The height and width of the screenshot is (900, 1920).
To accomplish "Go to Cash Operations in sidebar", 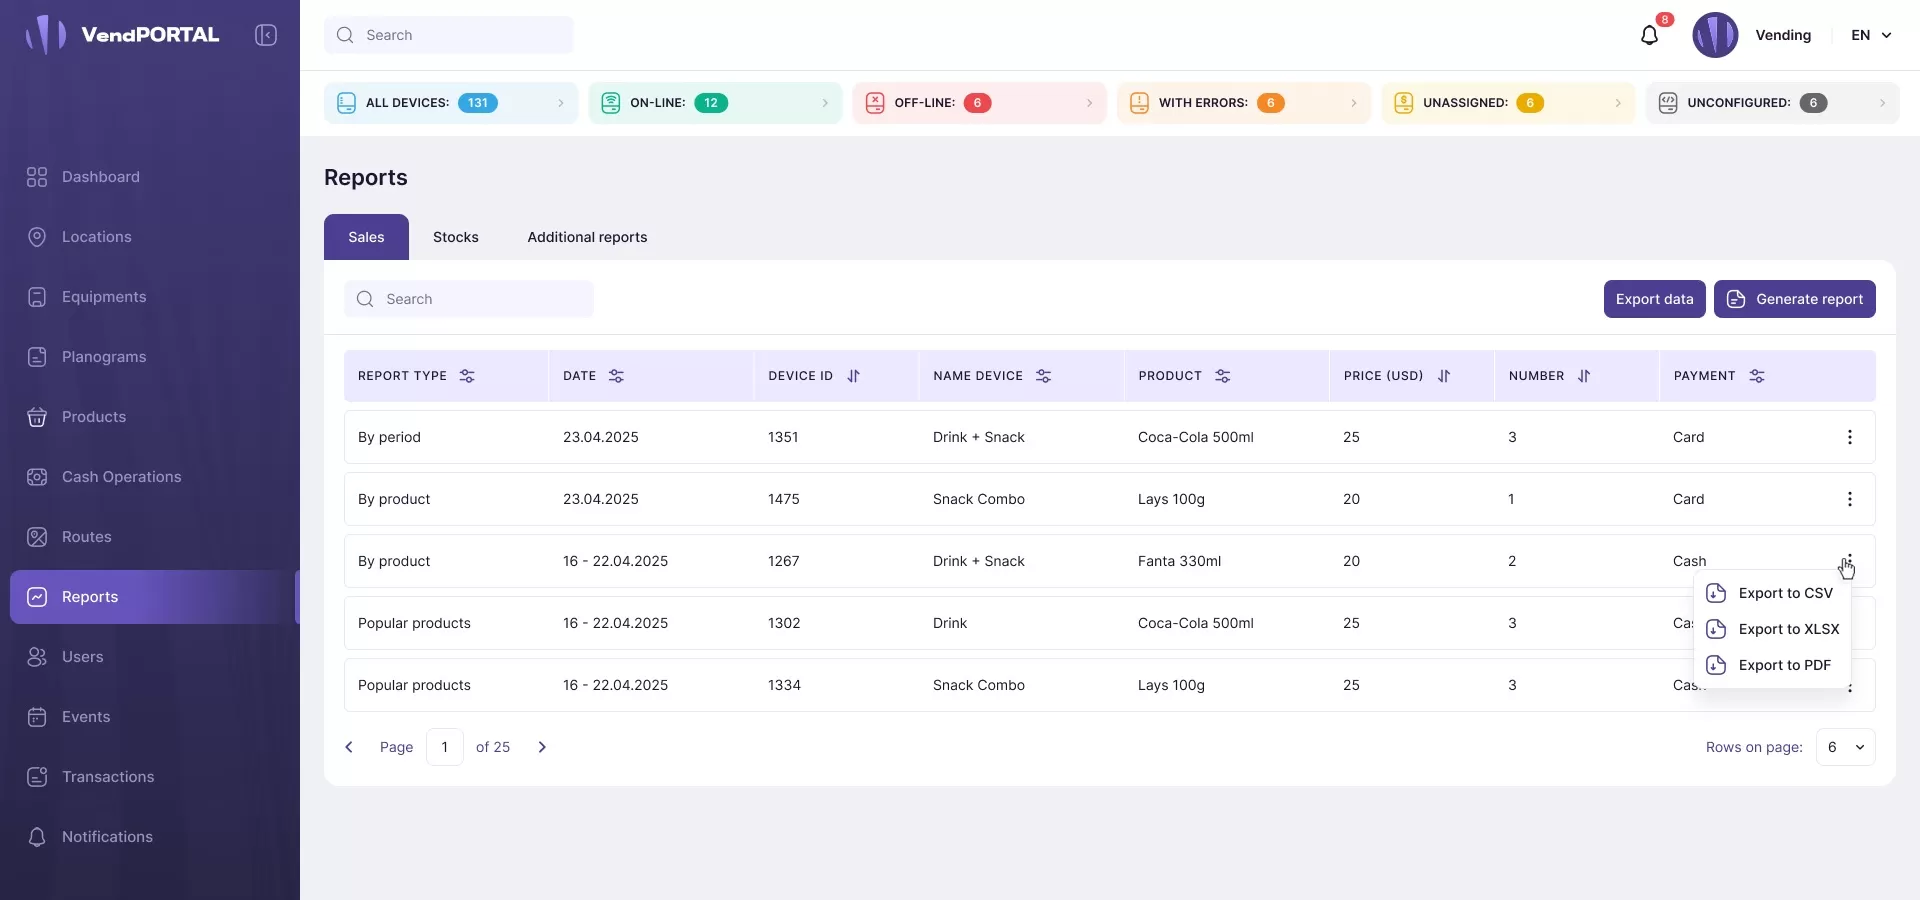I will pos(121,477).
